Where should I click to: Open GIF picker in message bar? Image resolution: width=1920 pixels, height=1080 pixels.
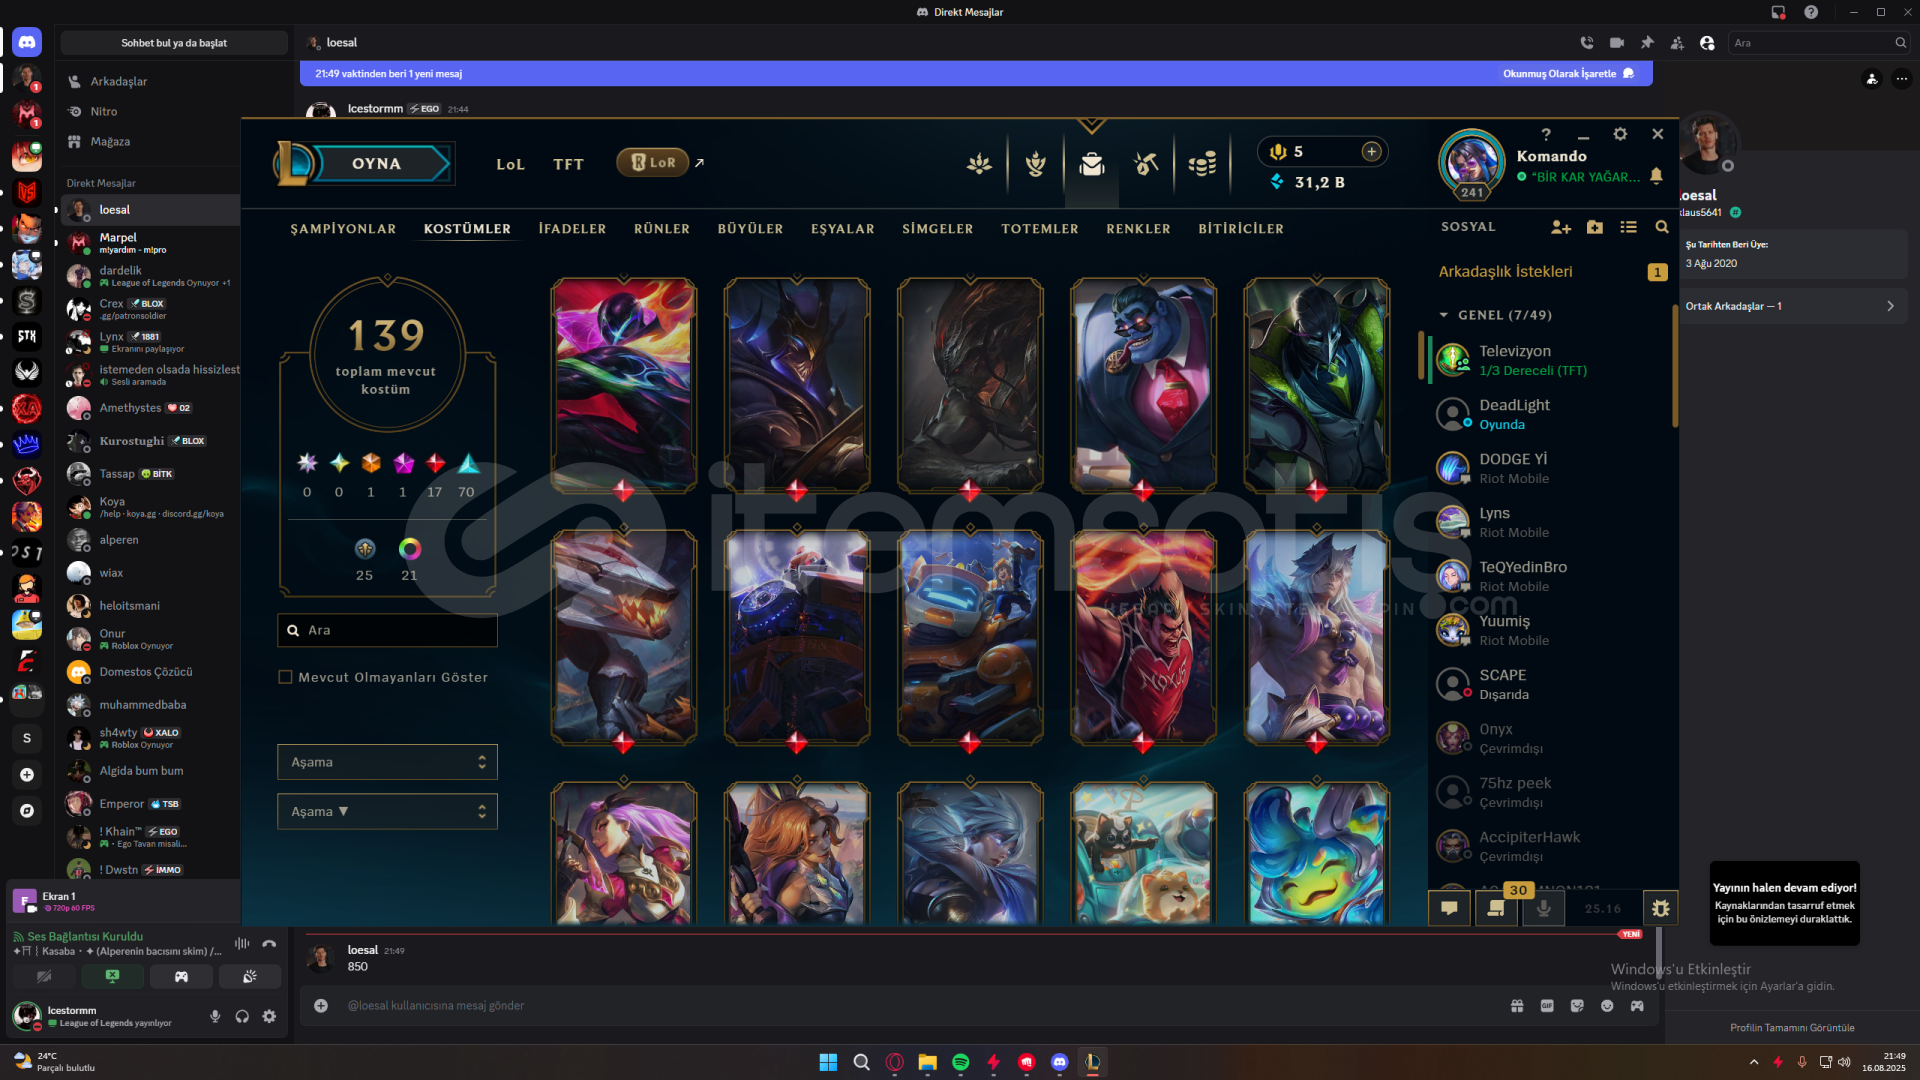point(1547,1006)
